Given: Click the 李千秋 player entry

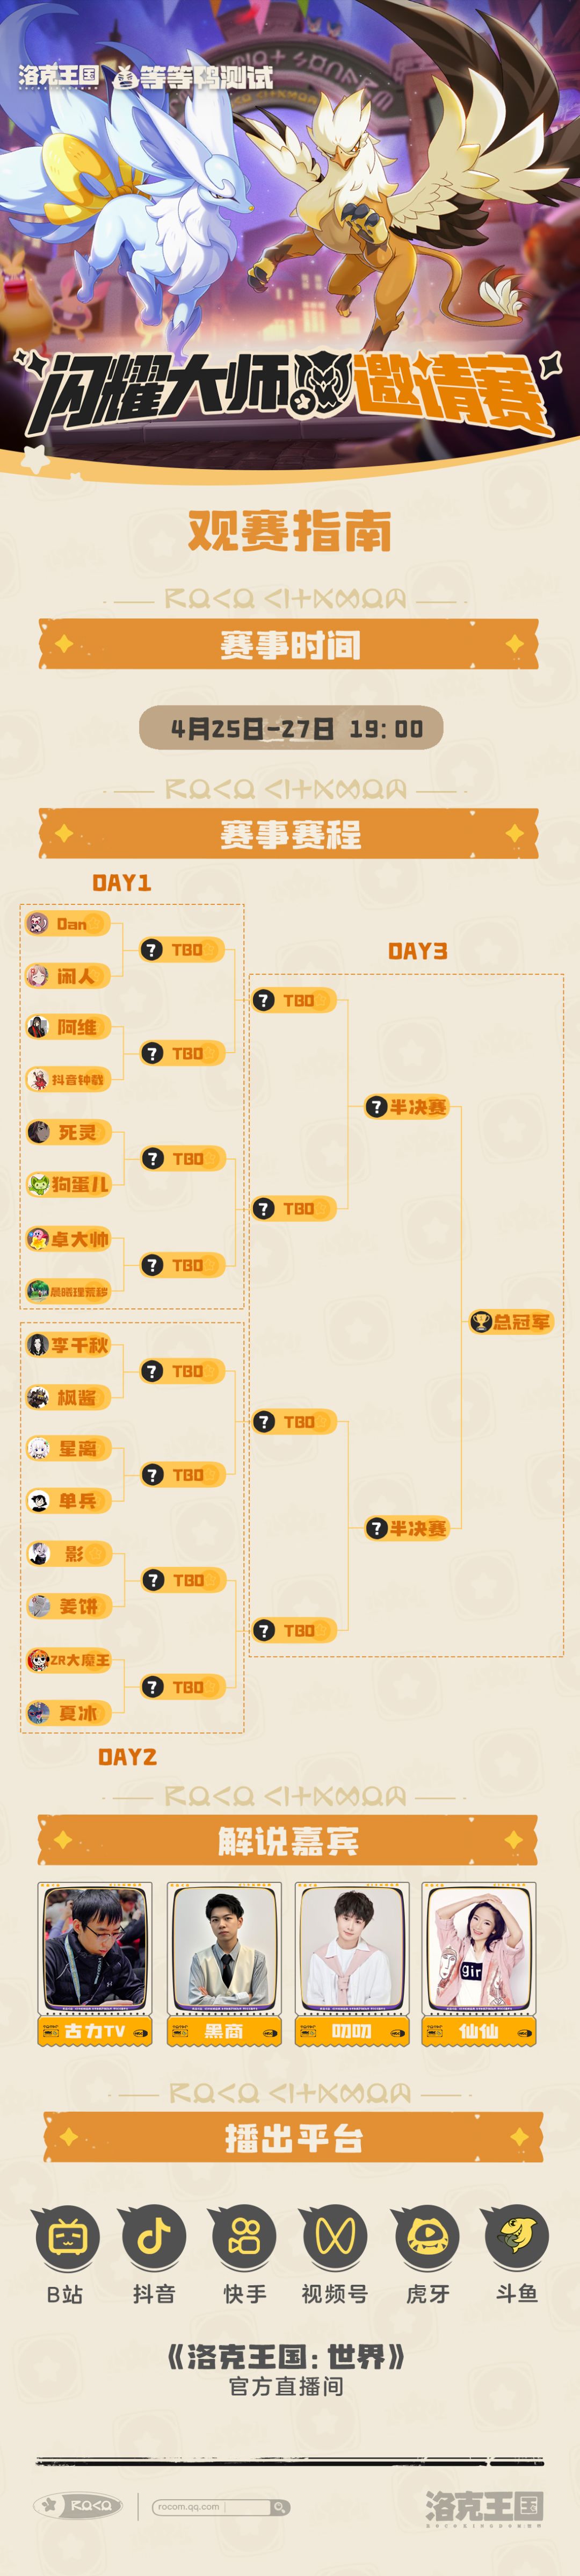Looking at the screenshot, I should pos(68,1345).
